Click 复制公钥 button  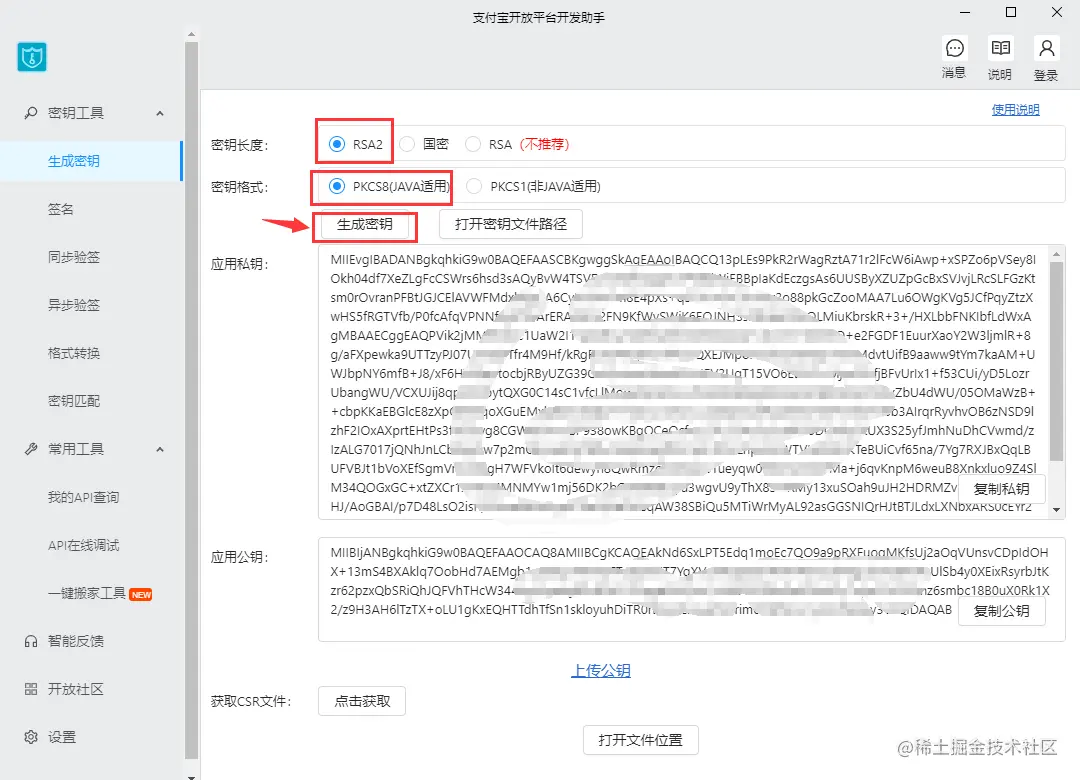[x=1001, y=611]
